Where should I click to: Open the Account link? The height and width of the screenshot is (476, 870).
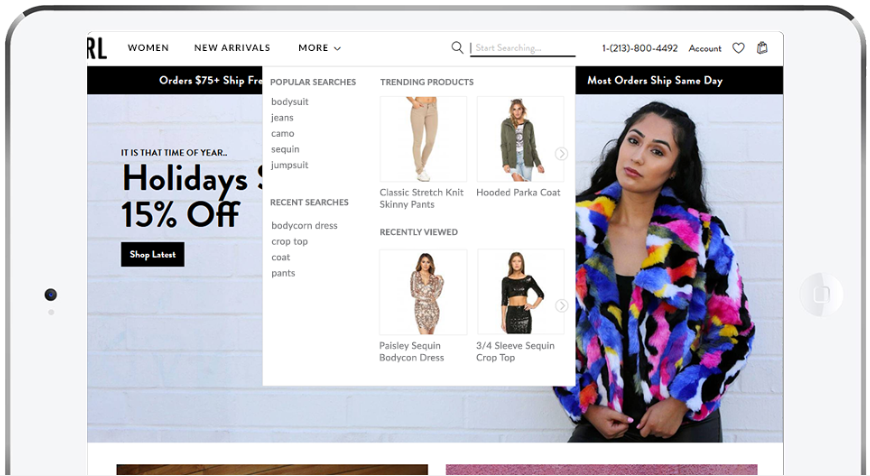(704, 48)
